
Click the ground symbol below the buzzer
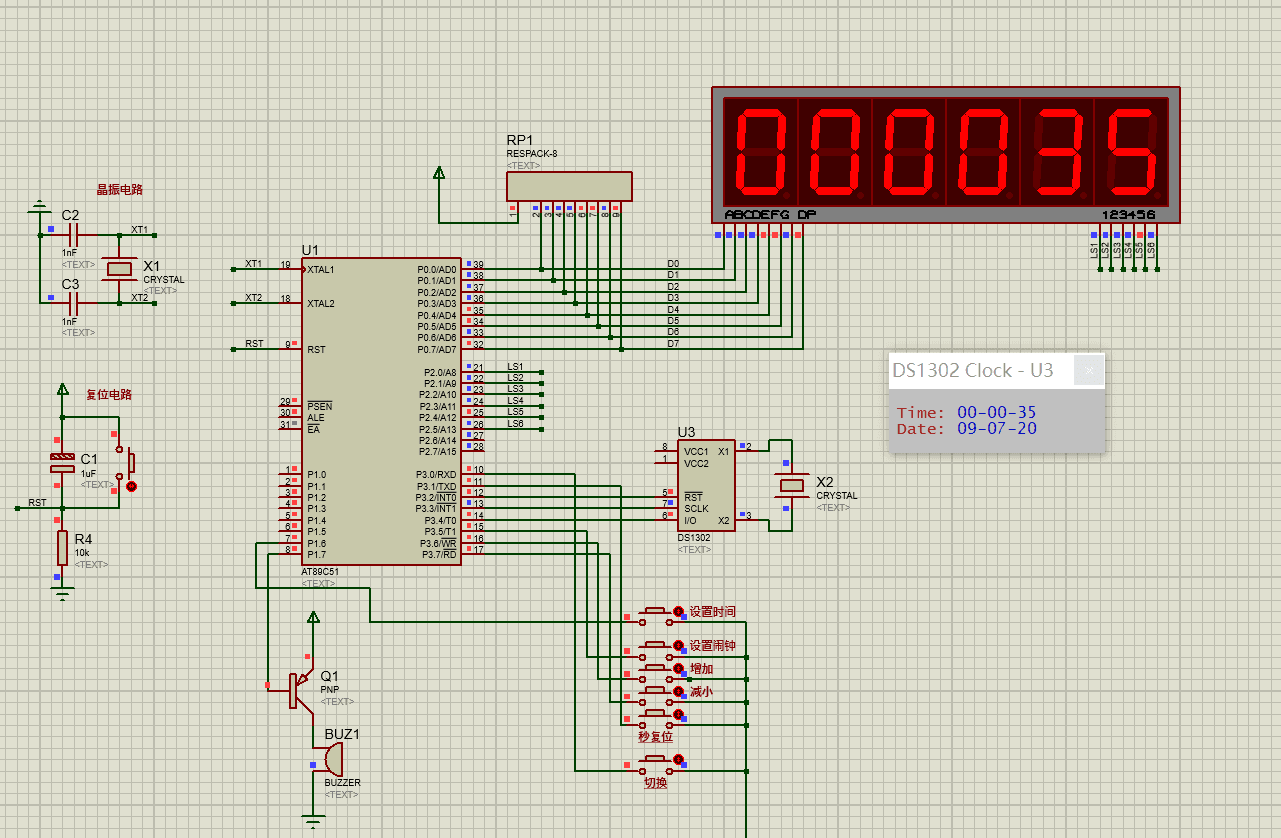click(314, 823)
